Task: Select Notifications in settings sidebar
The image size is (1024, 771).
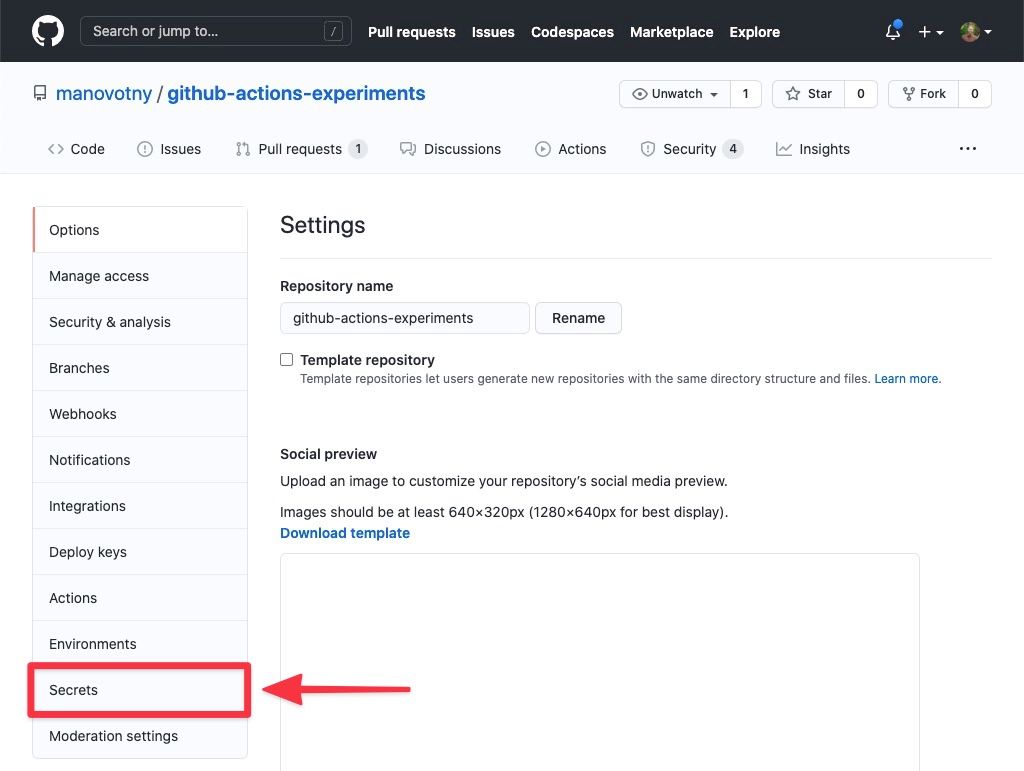Action: (x=140, y=460)
